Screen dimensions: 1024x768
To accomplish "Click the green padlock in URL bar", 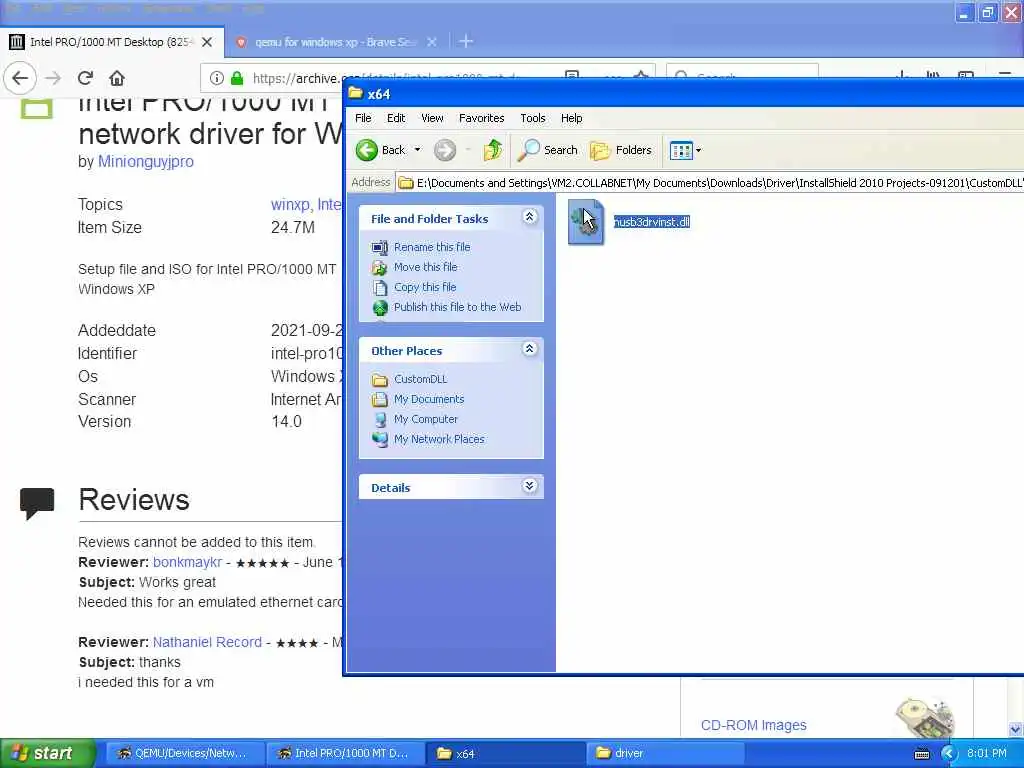I will pos(237,78).
